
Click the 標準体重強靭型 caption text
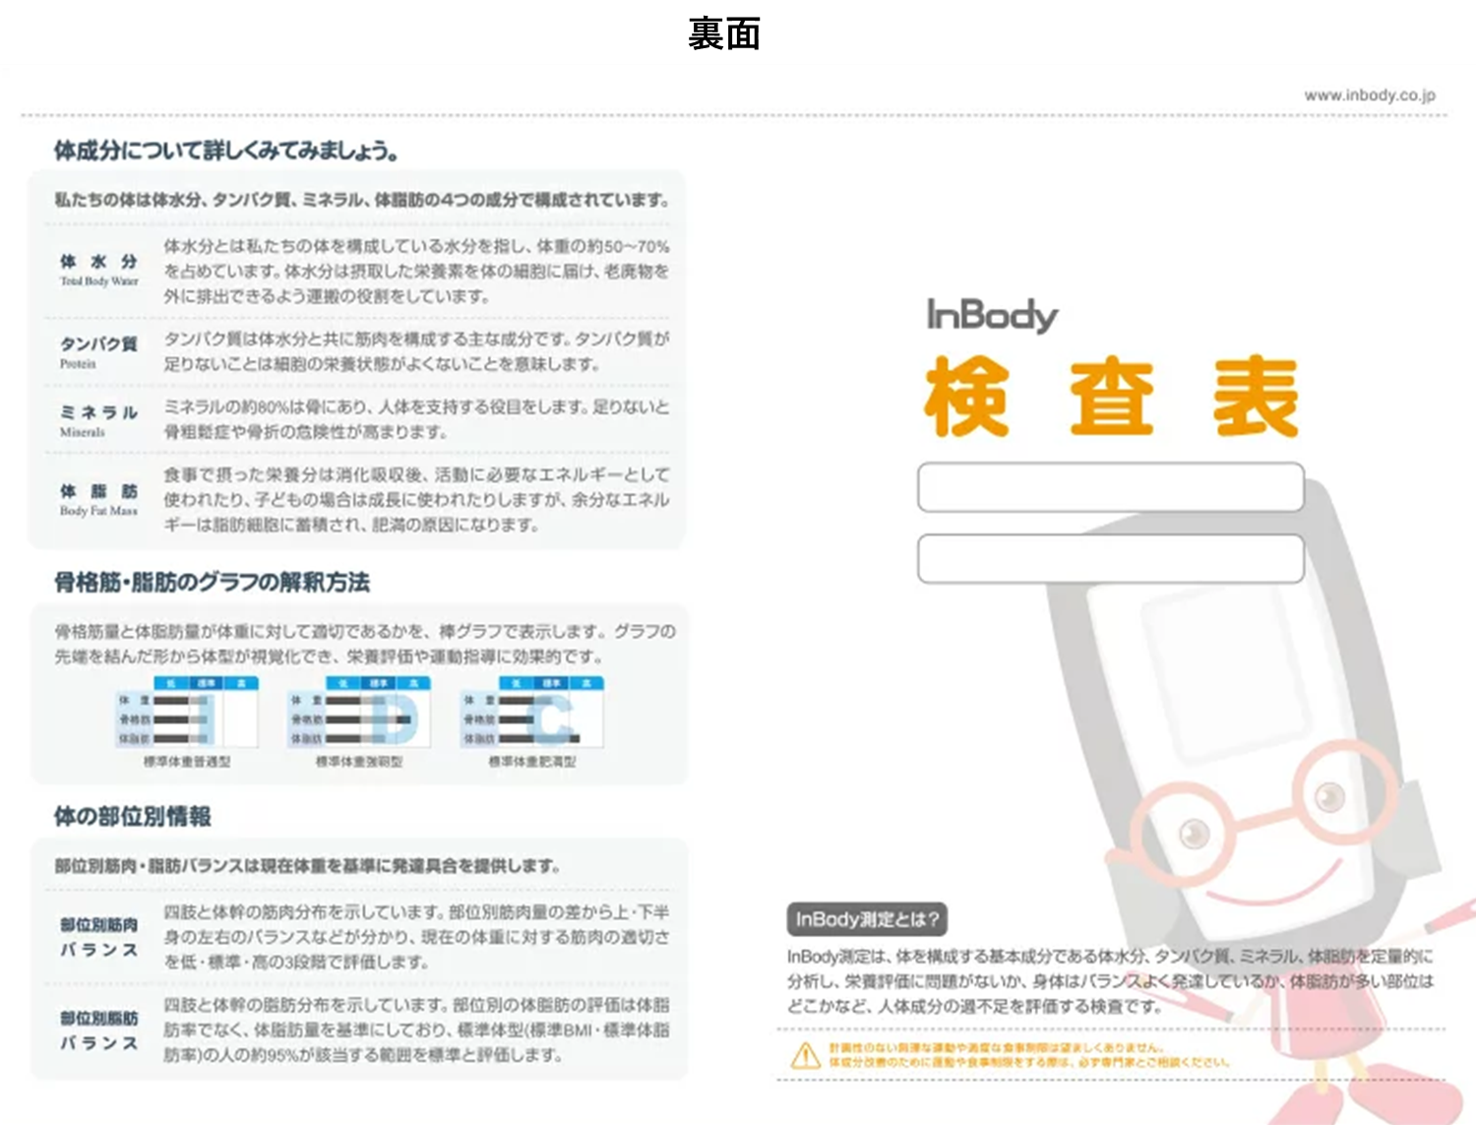point(359,762)
